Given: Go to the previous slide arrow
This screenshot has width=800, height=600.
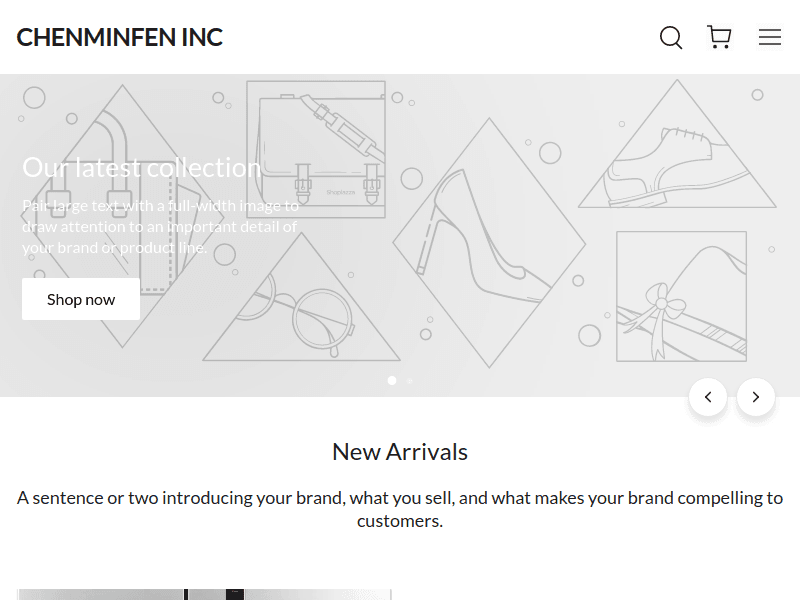Looking at the screenshot, I should coord(708,397).
